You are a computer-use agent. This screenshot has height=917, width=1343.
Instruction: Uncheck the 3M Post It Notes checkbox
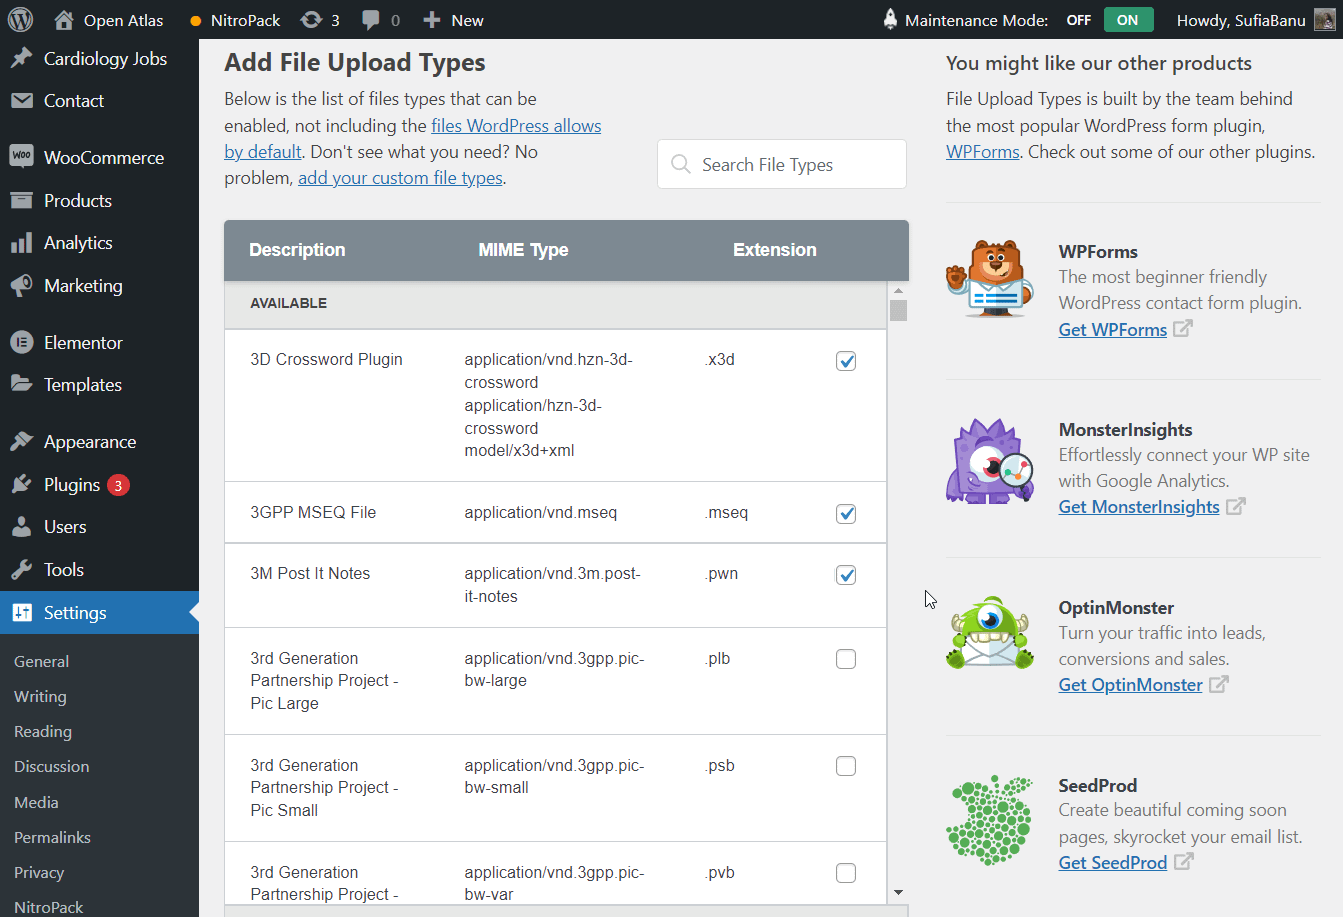pos(846,575)
